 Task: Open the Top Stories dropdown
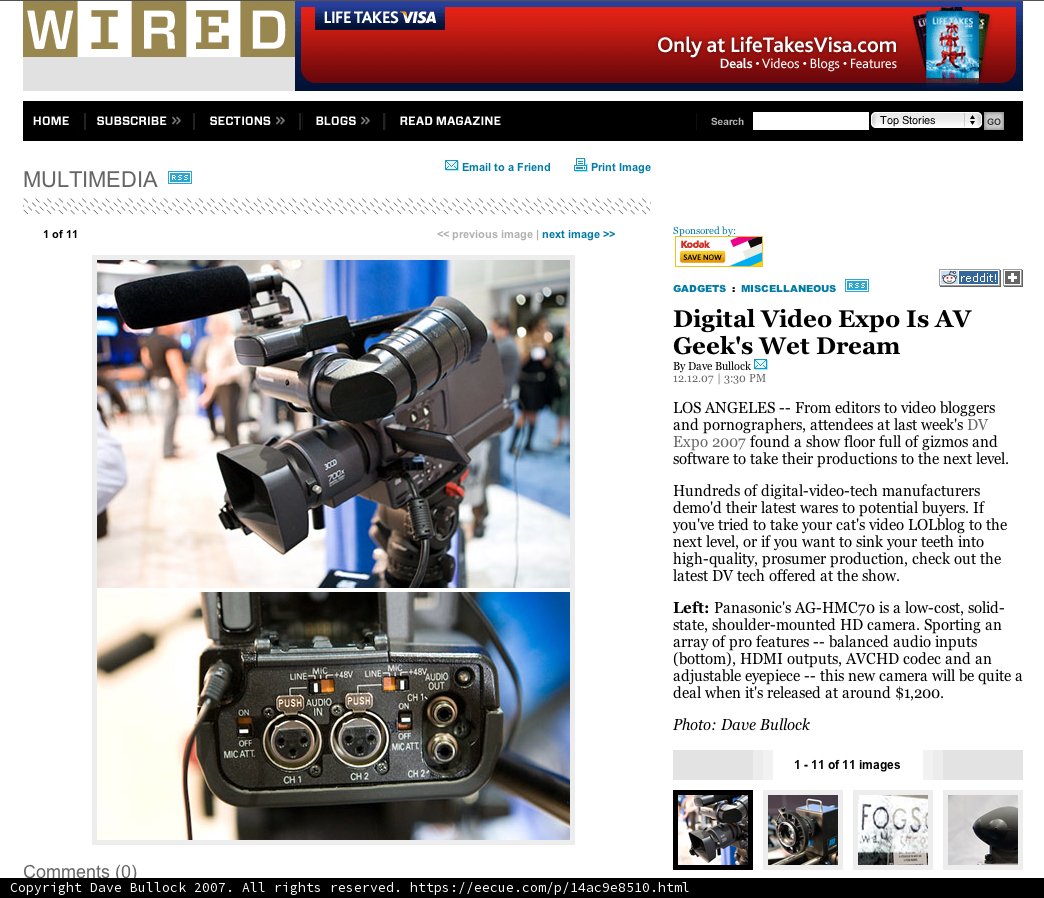(926, 120)
